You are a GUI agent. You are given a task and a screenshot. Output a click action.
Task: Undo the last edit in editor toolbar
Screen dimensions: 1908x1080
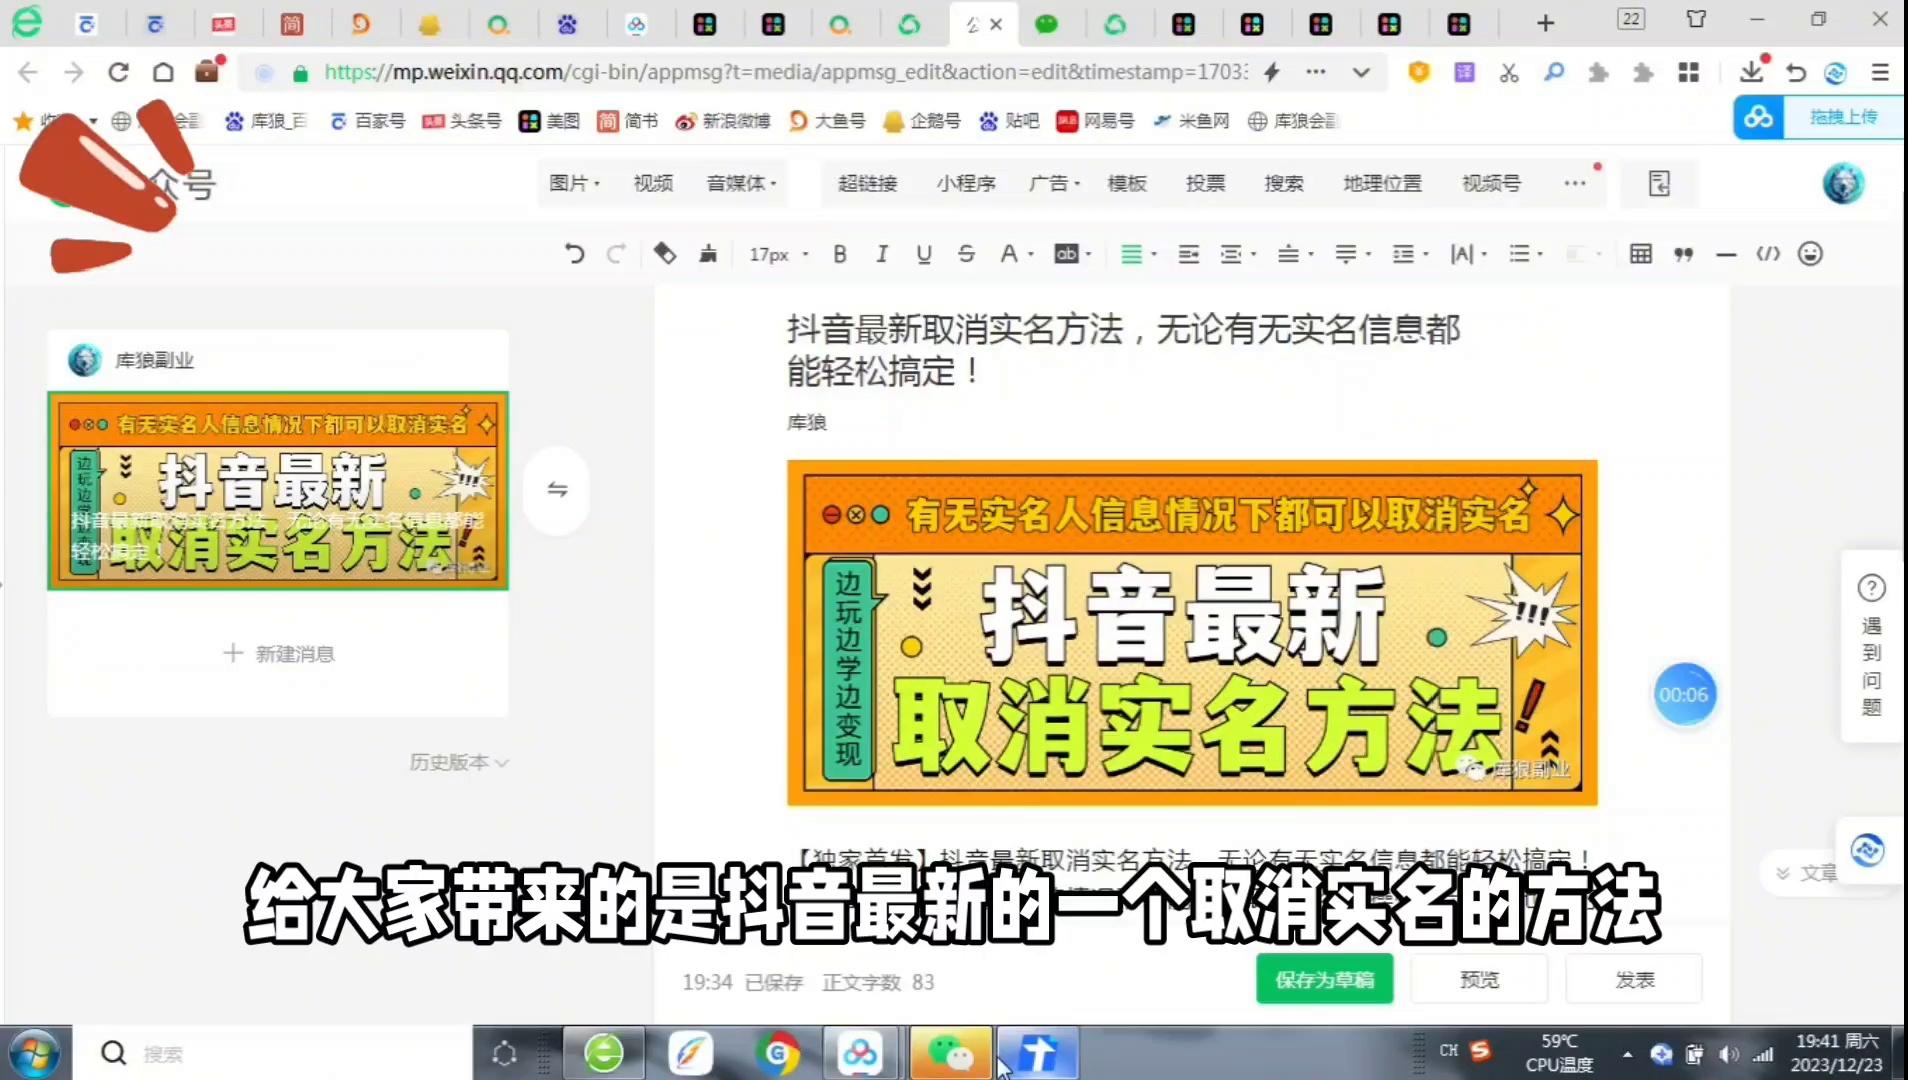coord(574,254)
